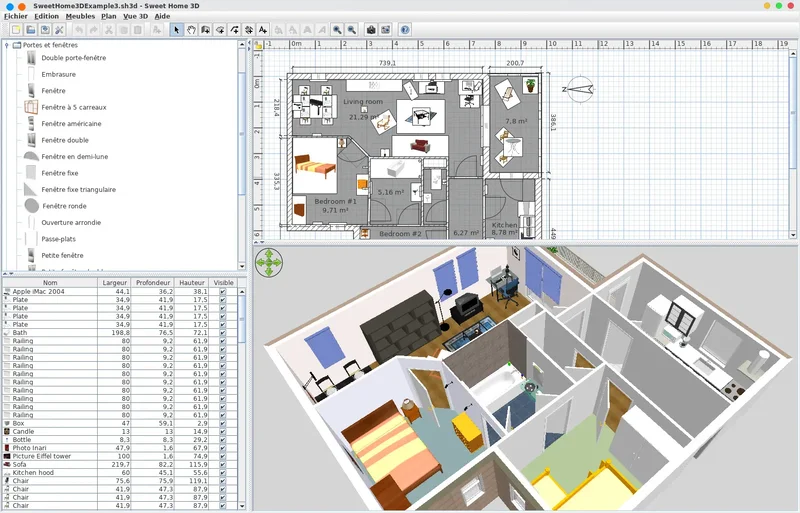800x513 pixels.
Task: Click the Paste clipboard icon
Action: coord(137,30)
